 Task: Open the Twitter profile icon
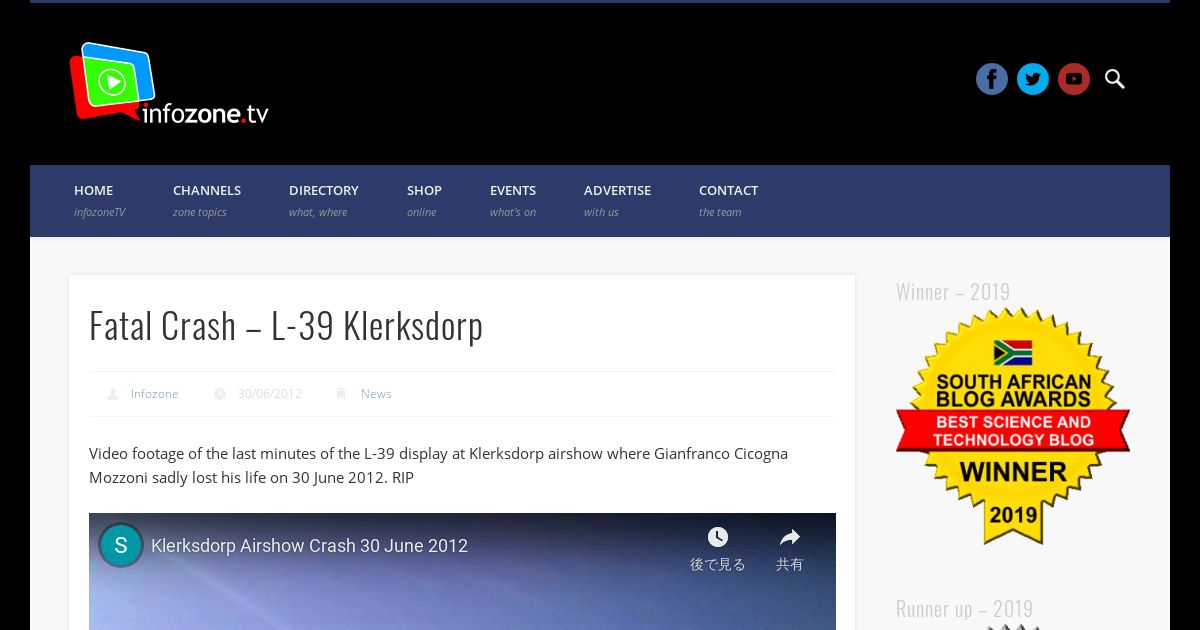click(1033, 79)
